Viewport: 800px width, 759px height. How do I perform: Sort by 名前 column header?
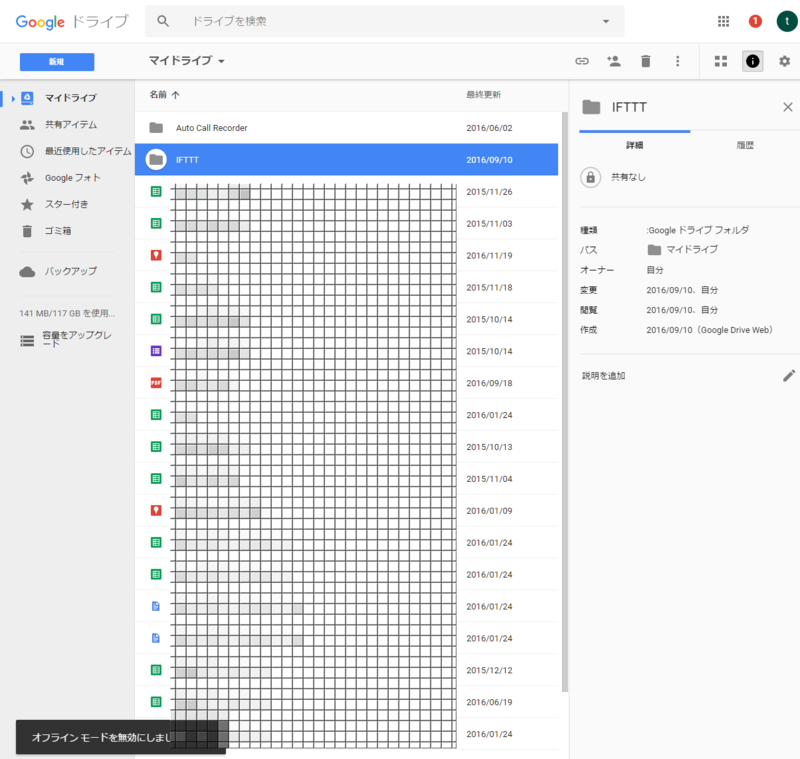click(164, 94)
